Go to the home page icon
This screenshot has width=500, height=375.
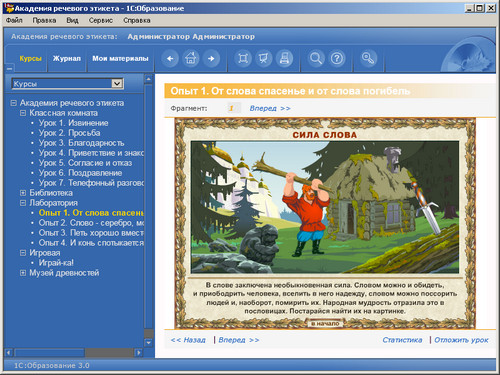(191, 59)
